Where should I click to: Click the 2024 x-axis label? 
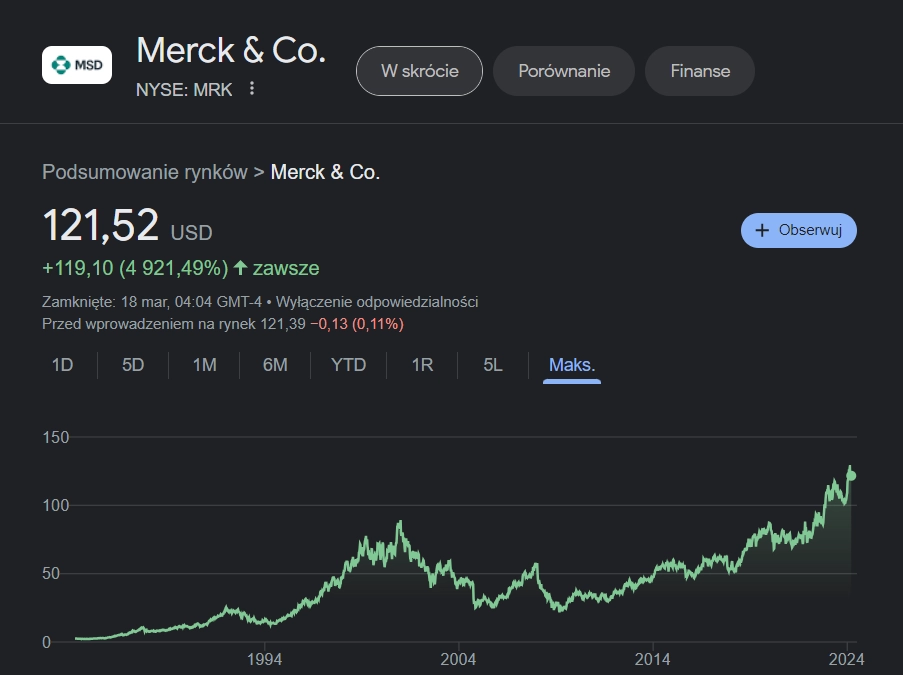(847, 659)
